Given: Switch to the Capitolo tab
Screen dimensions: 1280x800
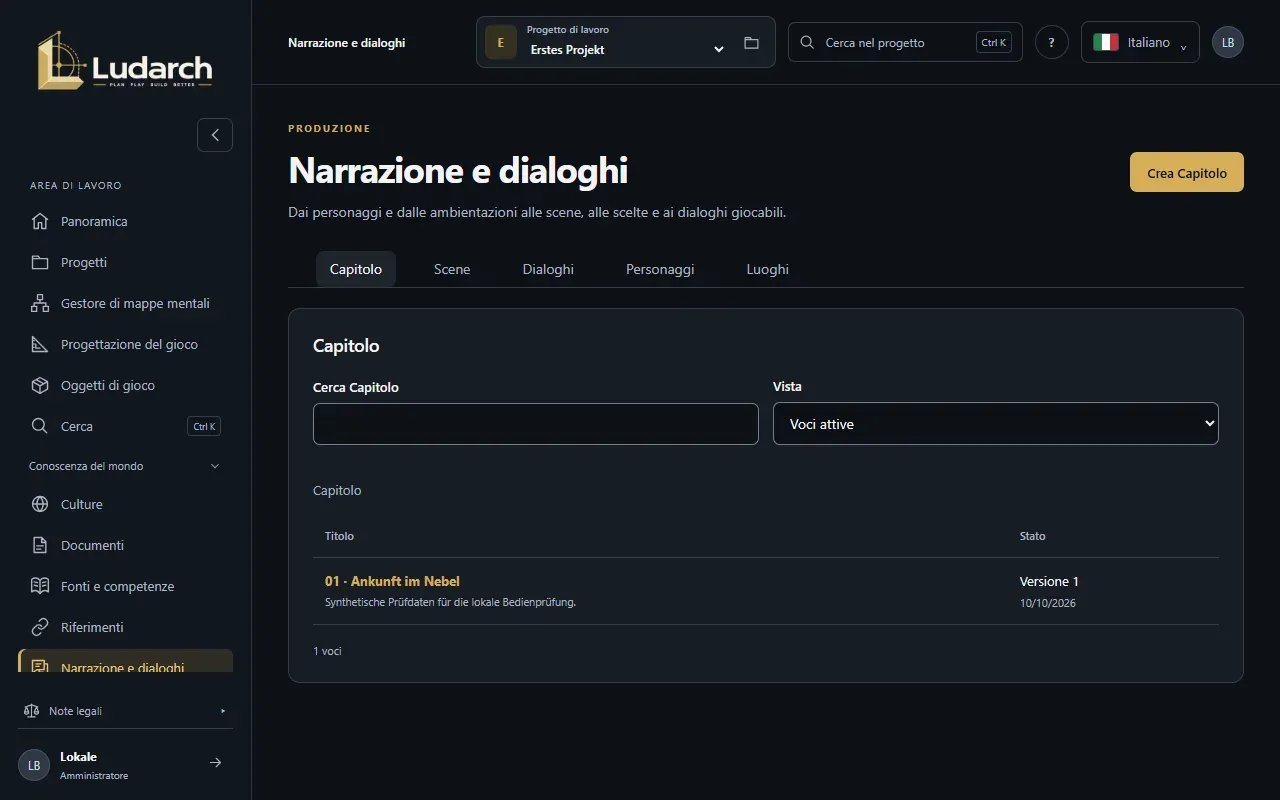Looking at the screenshot, I should [x=356, y=269].
